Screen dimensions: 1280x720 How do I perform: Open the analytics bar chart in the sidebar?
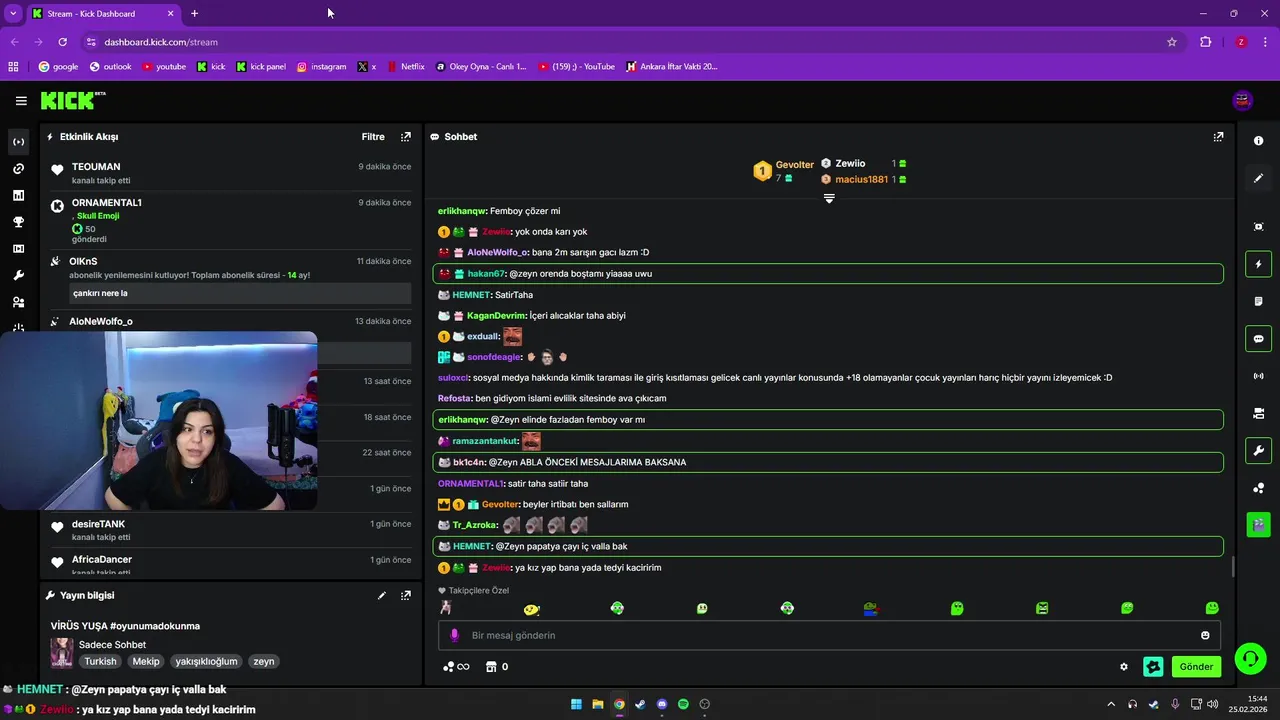coord(18,195)
